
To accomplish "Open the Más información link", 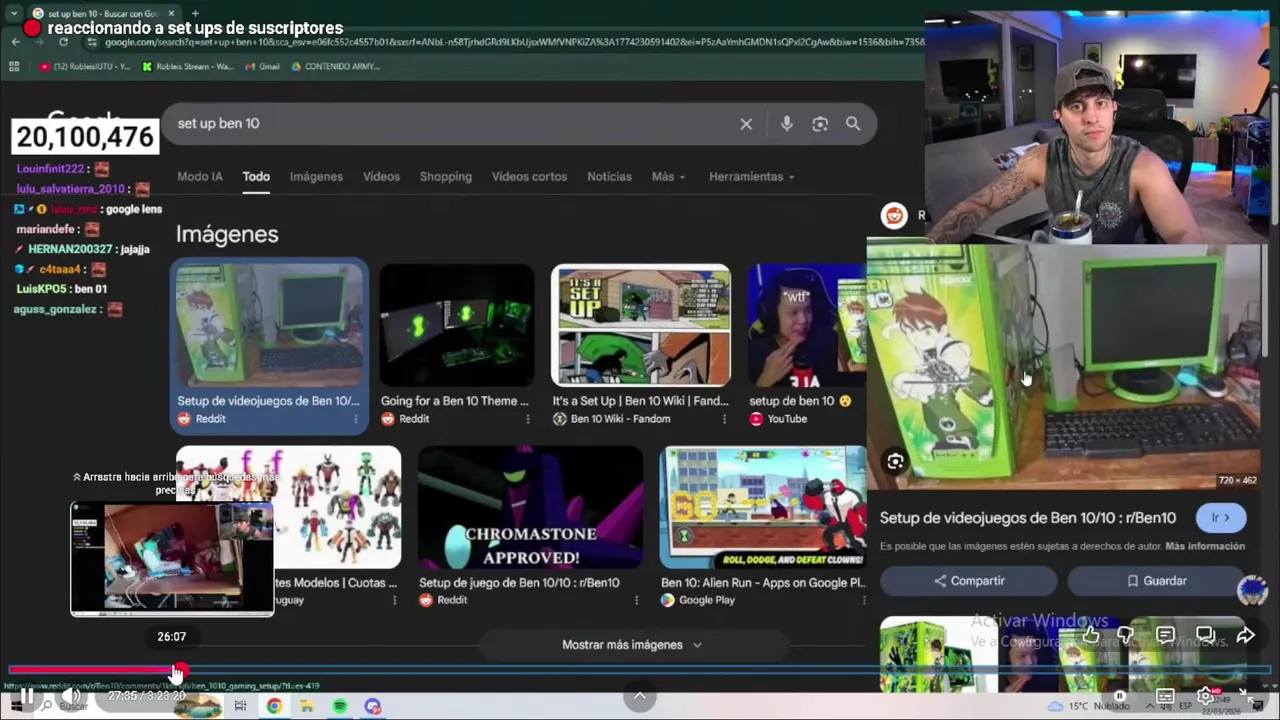I will coord(1205,546).
